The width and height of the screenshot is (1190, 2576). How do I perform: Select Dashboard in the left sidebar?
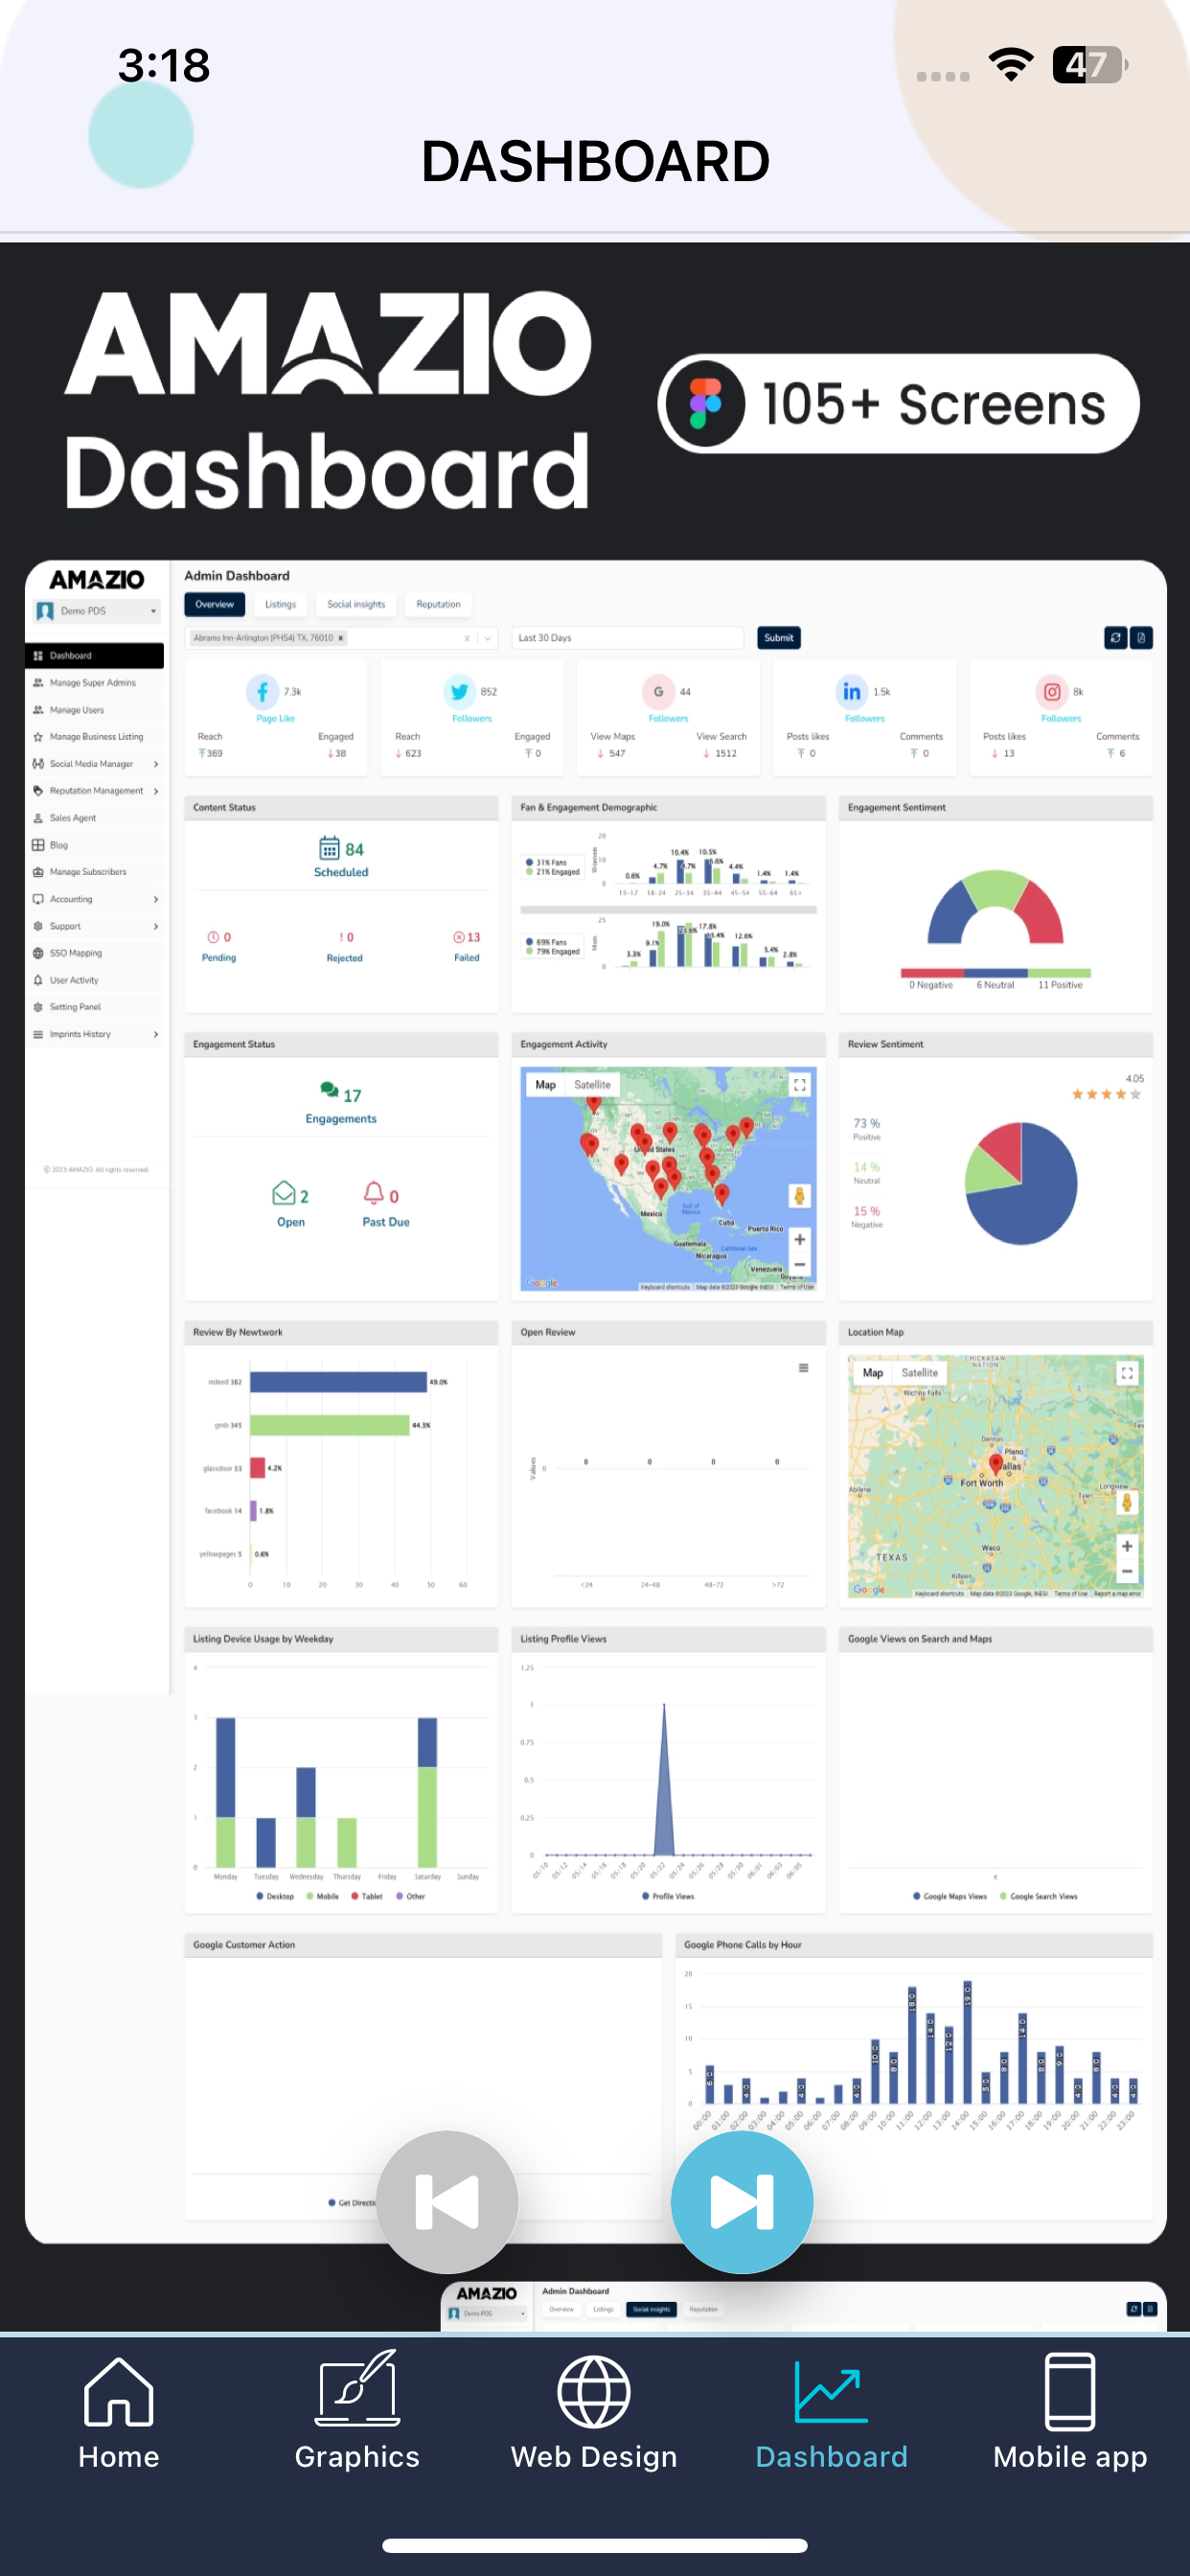(94, 656)
